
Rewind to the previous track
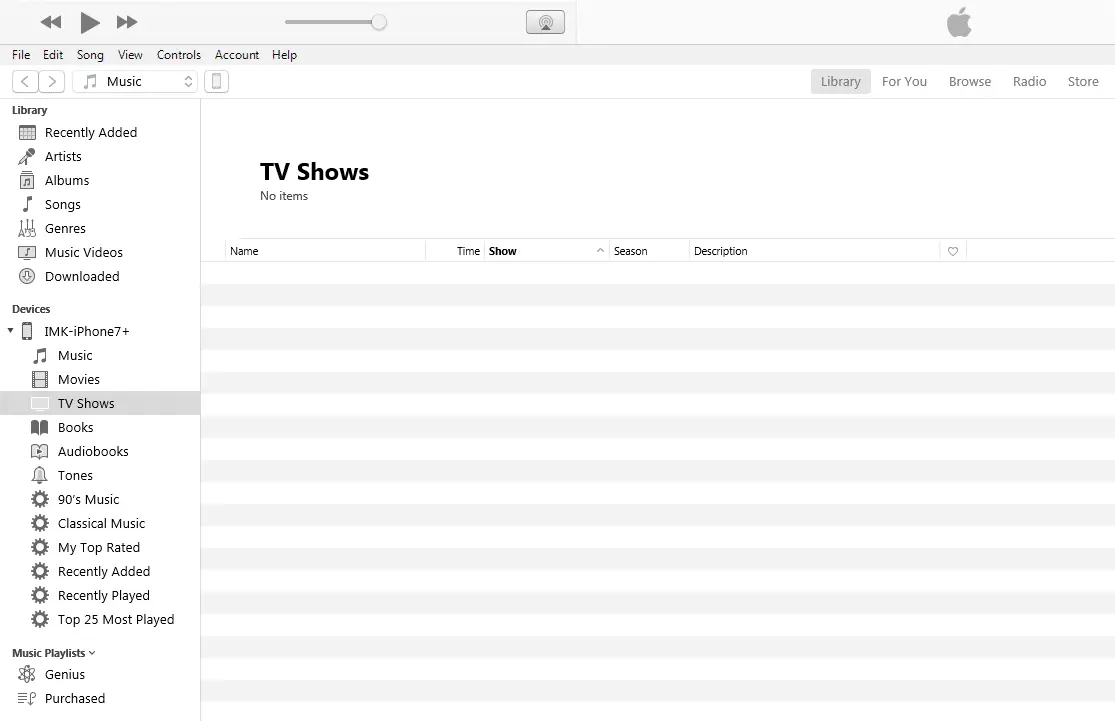click(x=51, y=22)
